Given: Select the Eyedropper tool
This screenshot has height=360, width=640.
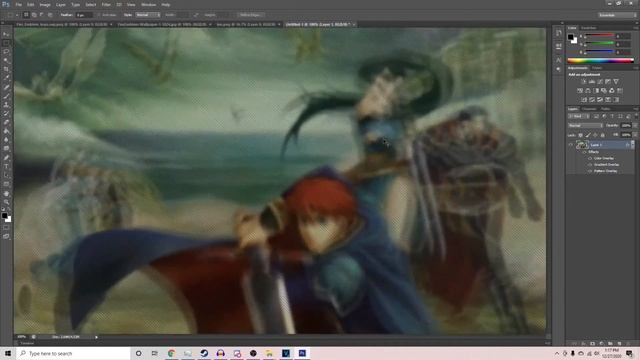Looking at the screenshot, I should [x=6, y=78].
